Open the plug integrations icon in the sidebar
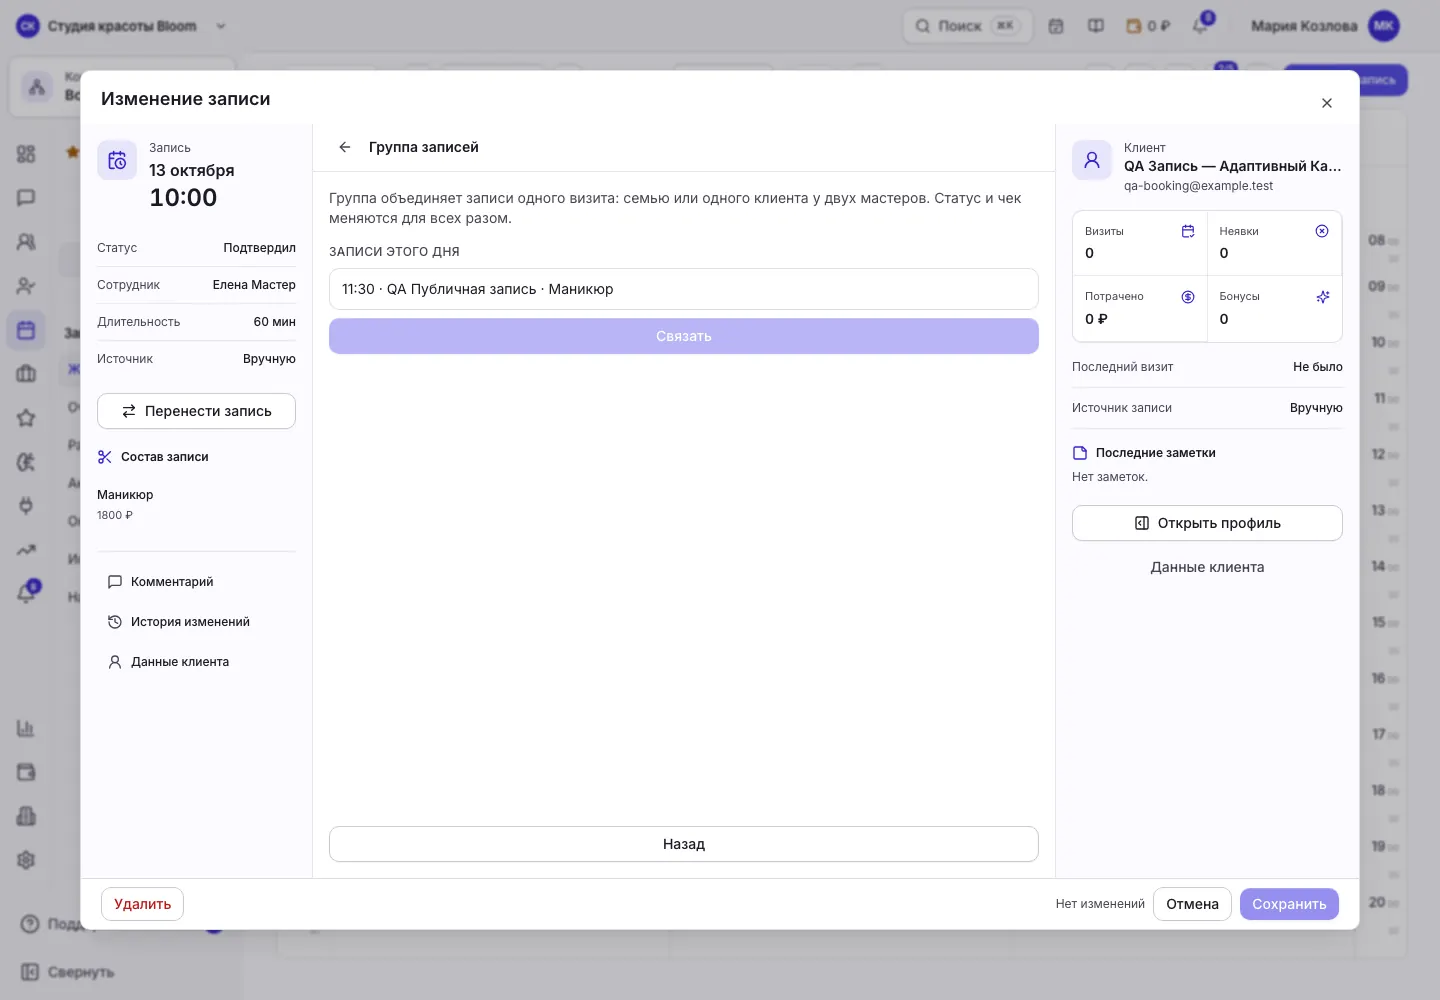This screenshot has height=1000, width=1440. pos(26,506)
